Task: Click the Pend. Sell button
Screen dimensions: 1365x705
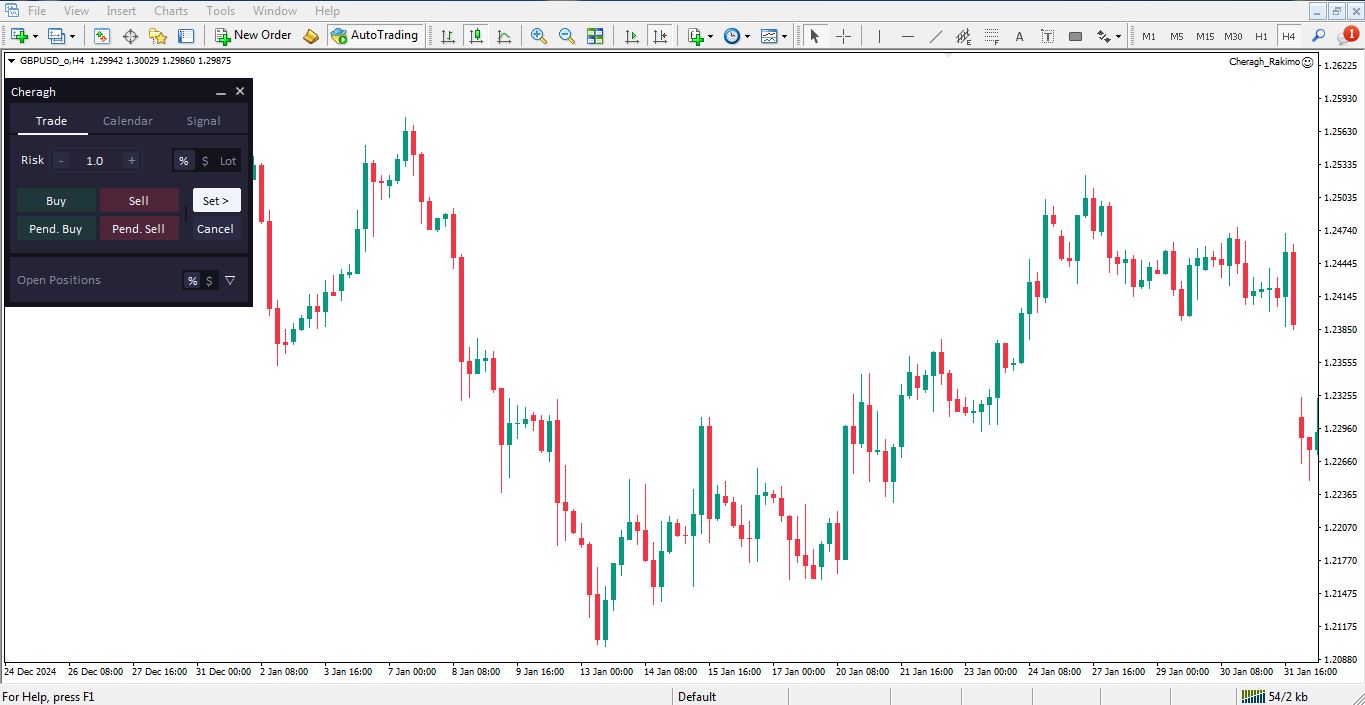Action: tap(139, 229)
